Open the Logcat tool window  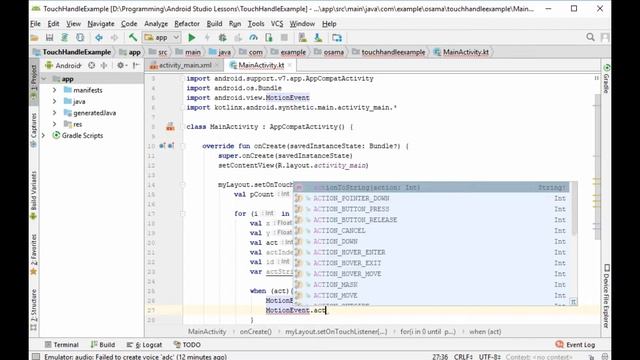click(x=144, y=344)
